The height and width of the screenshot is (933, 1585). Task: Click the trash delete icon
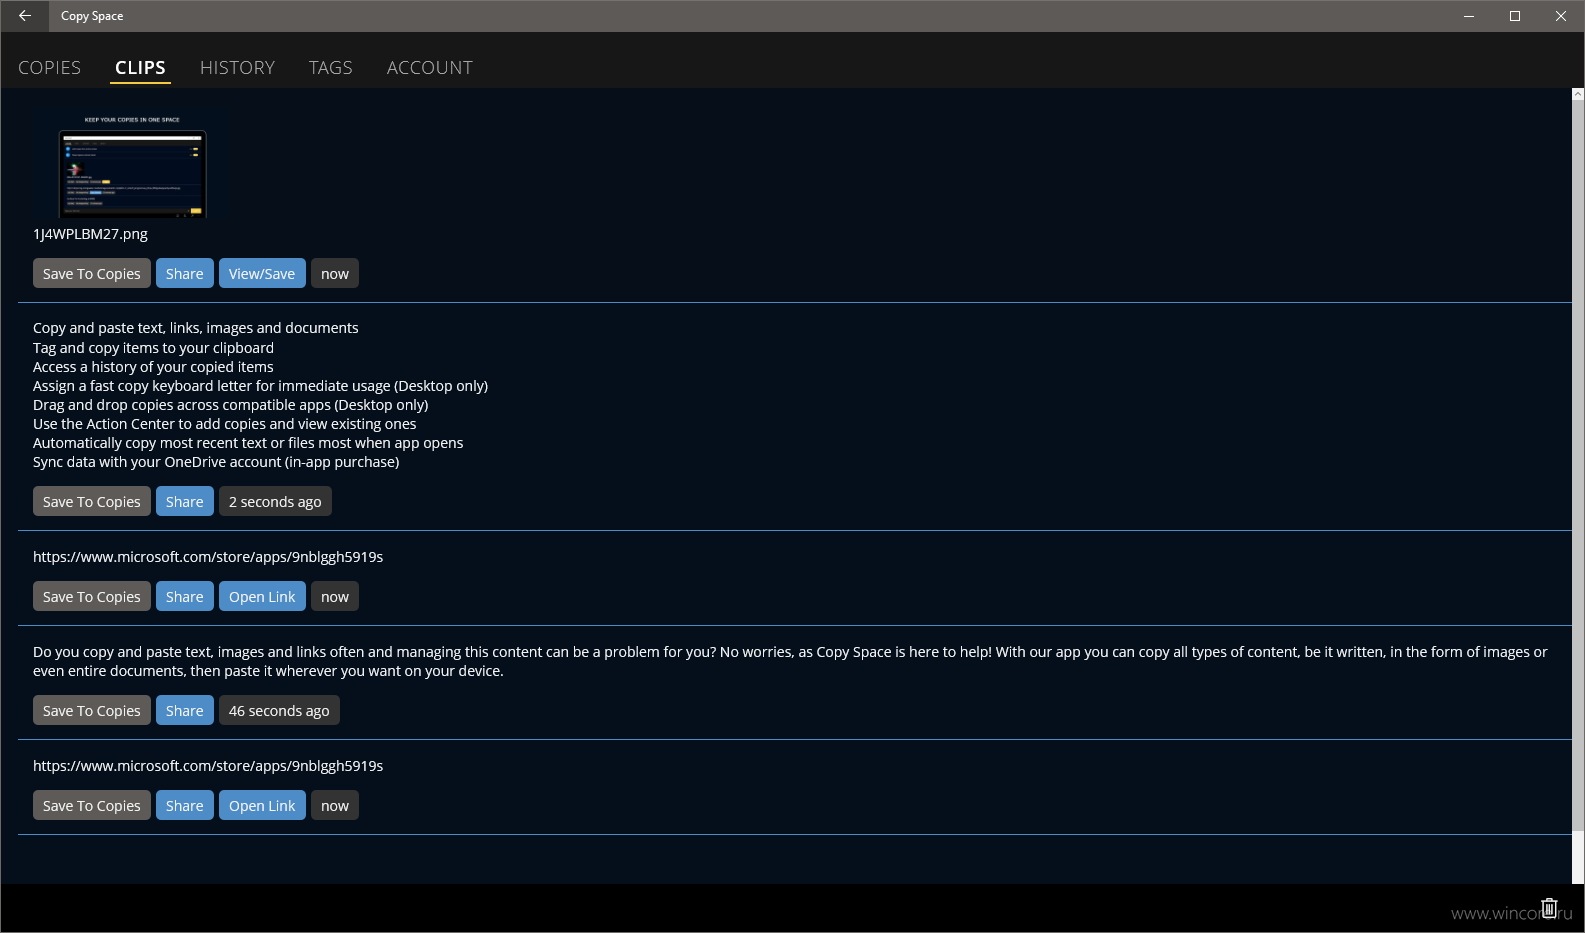pyautogui.click(x=1549, y=908)
